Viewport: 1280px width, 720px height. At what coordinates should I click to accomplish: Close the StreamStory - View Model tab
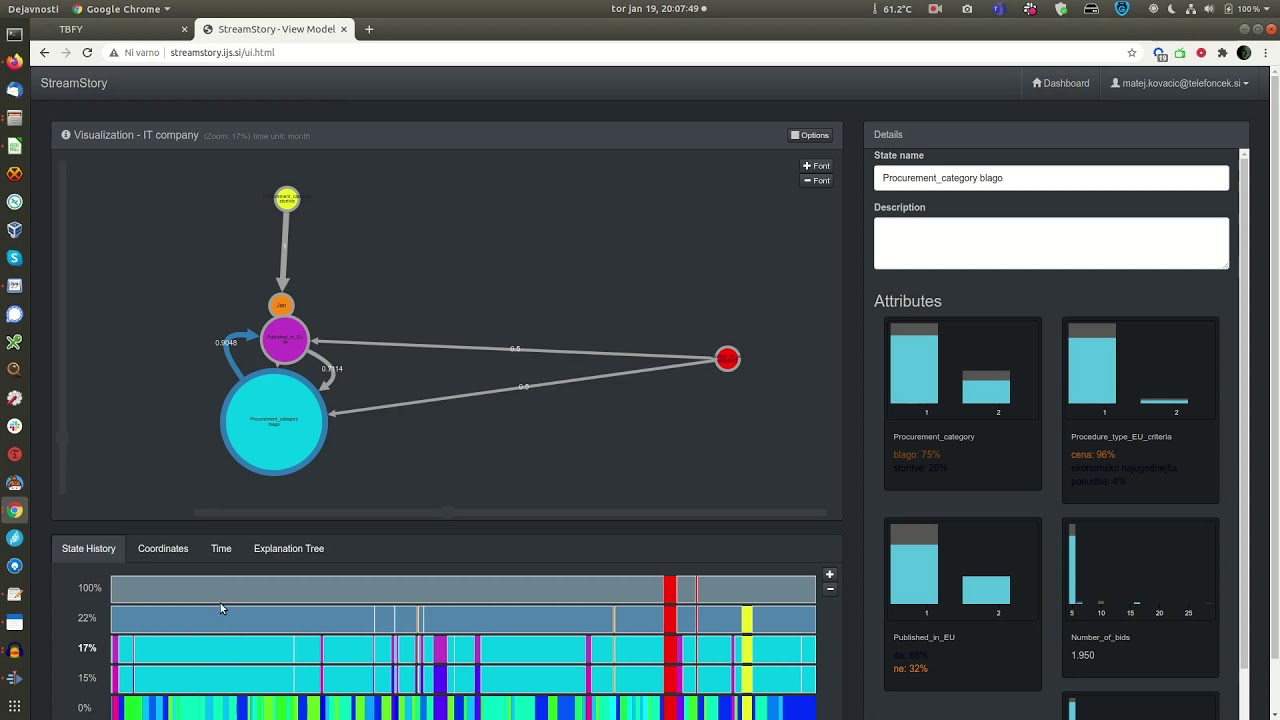(344, 29)
